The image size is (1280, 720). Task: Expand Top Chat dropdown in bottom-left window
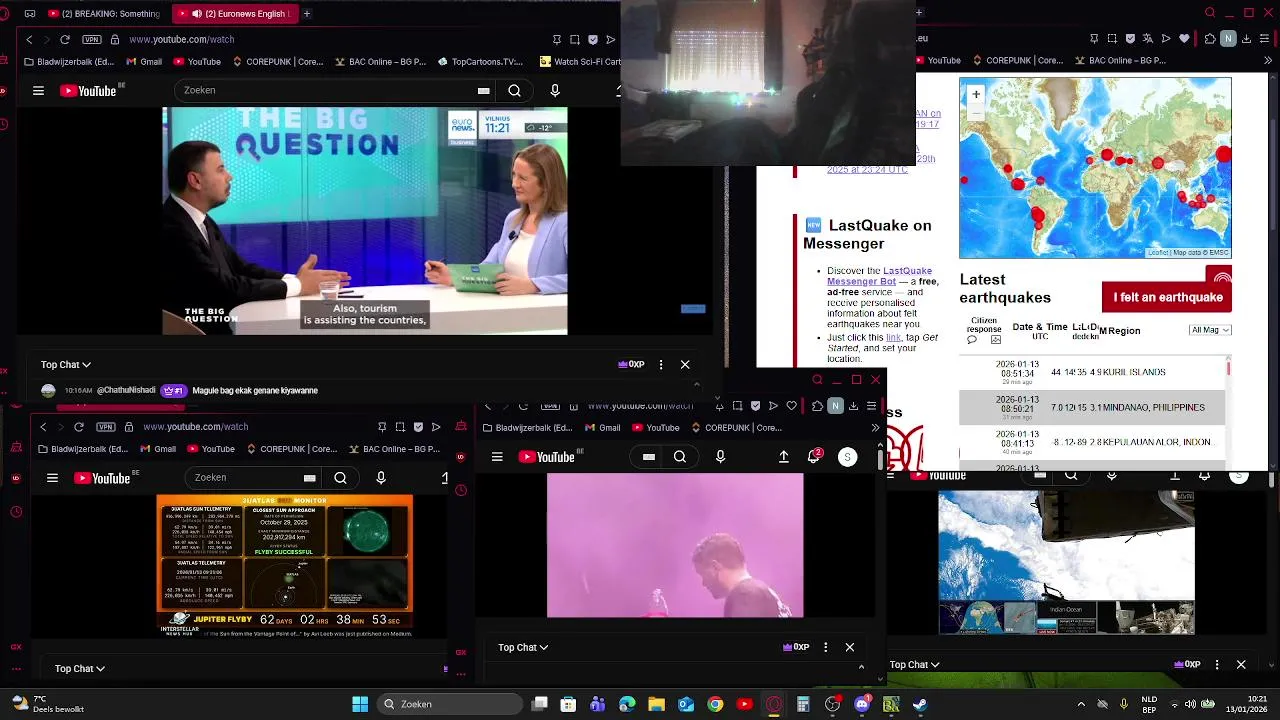click(x=80, y=669)
